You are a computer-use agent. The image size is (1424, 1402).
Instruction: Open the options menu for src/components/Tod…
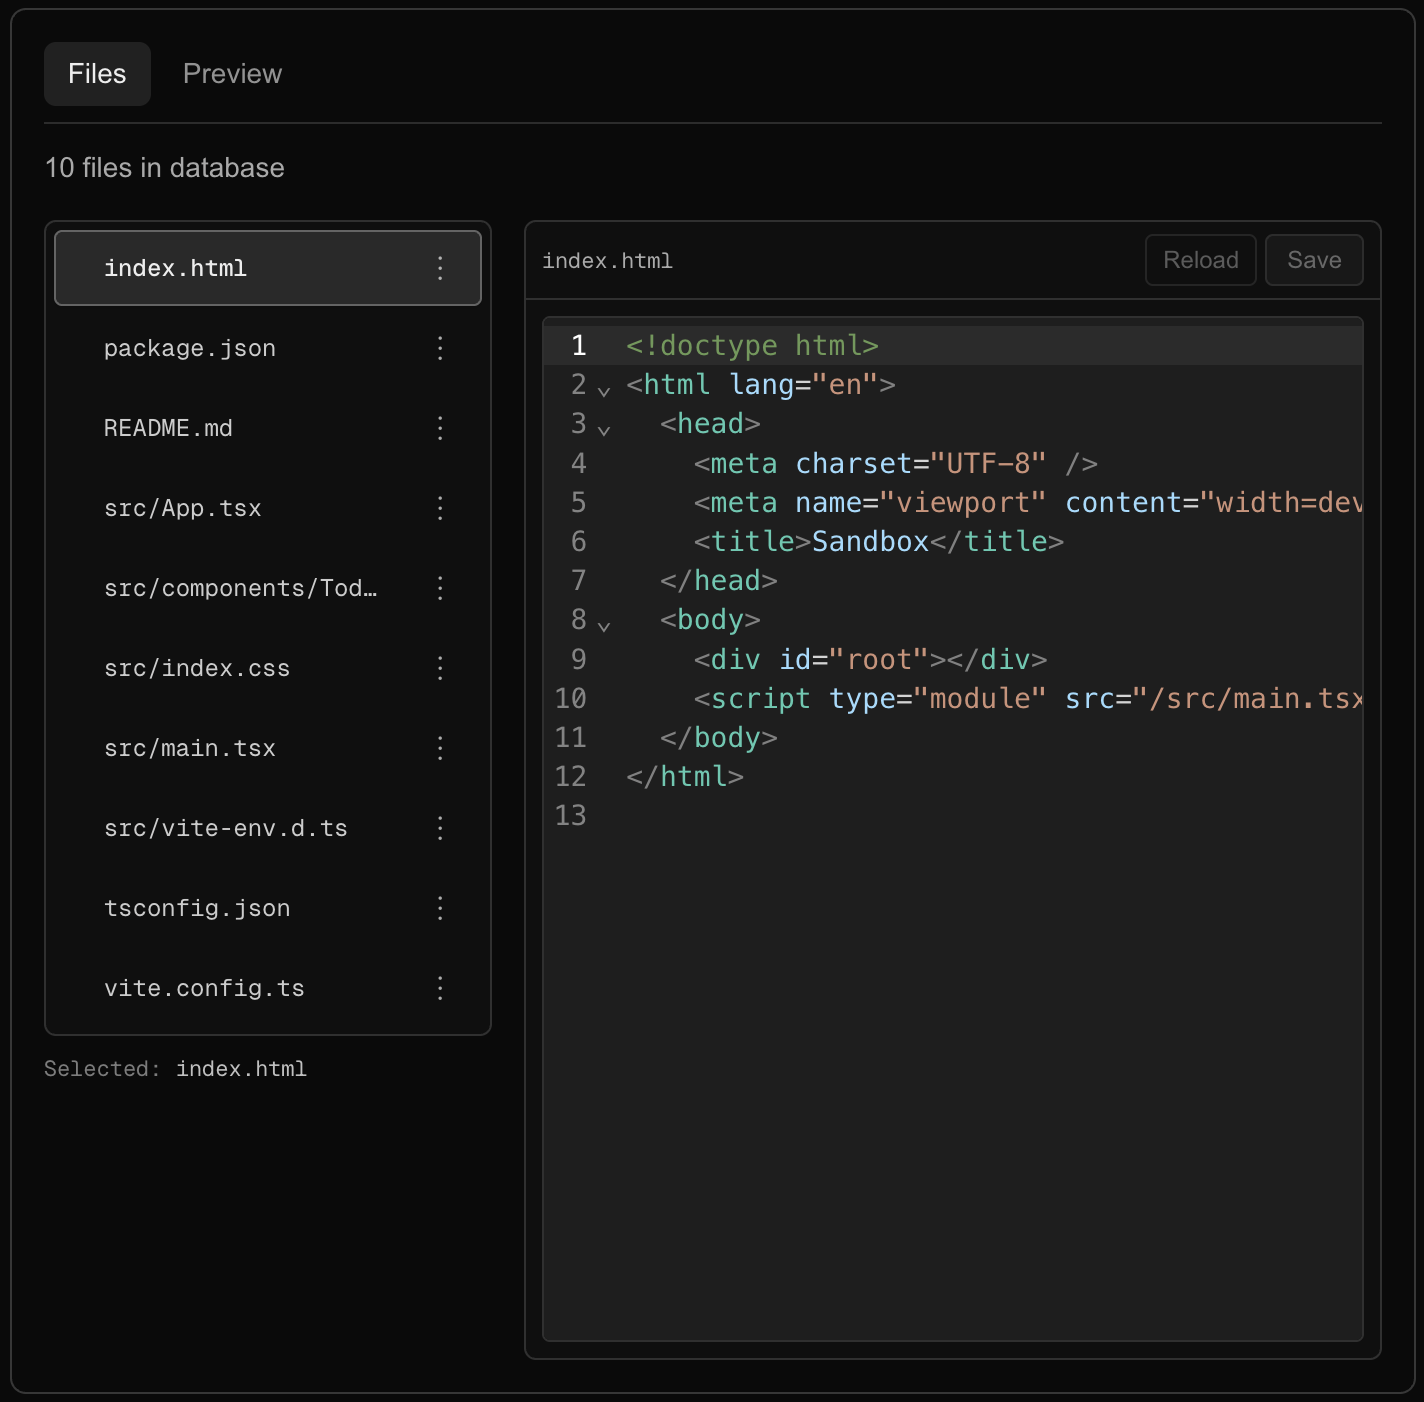click(x=440, y=588)
